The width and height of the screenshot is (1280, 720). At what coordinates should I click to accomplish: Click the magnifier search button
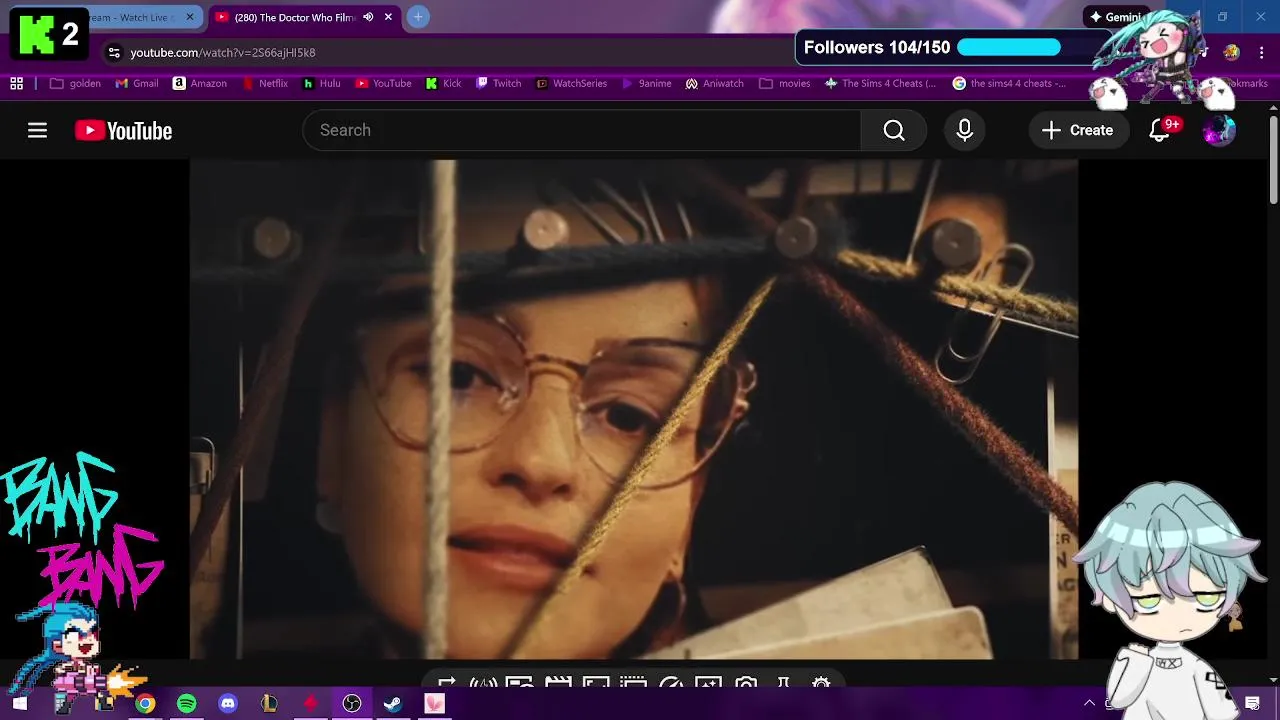coord(894,130)
